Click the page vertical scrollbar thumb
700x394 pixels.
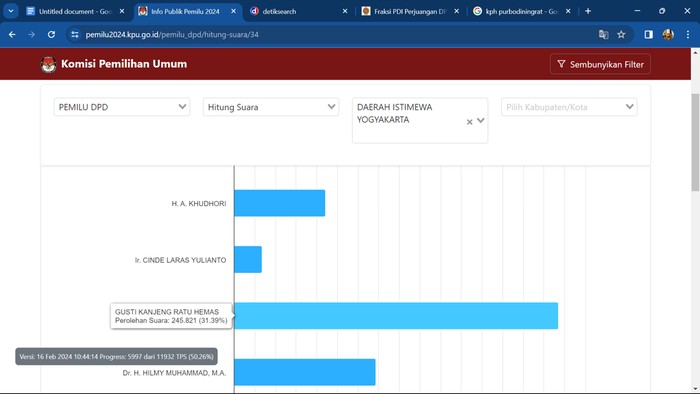695,143
